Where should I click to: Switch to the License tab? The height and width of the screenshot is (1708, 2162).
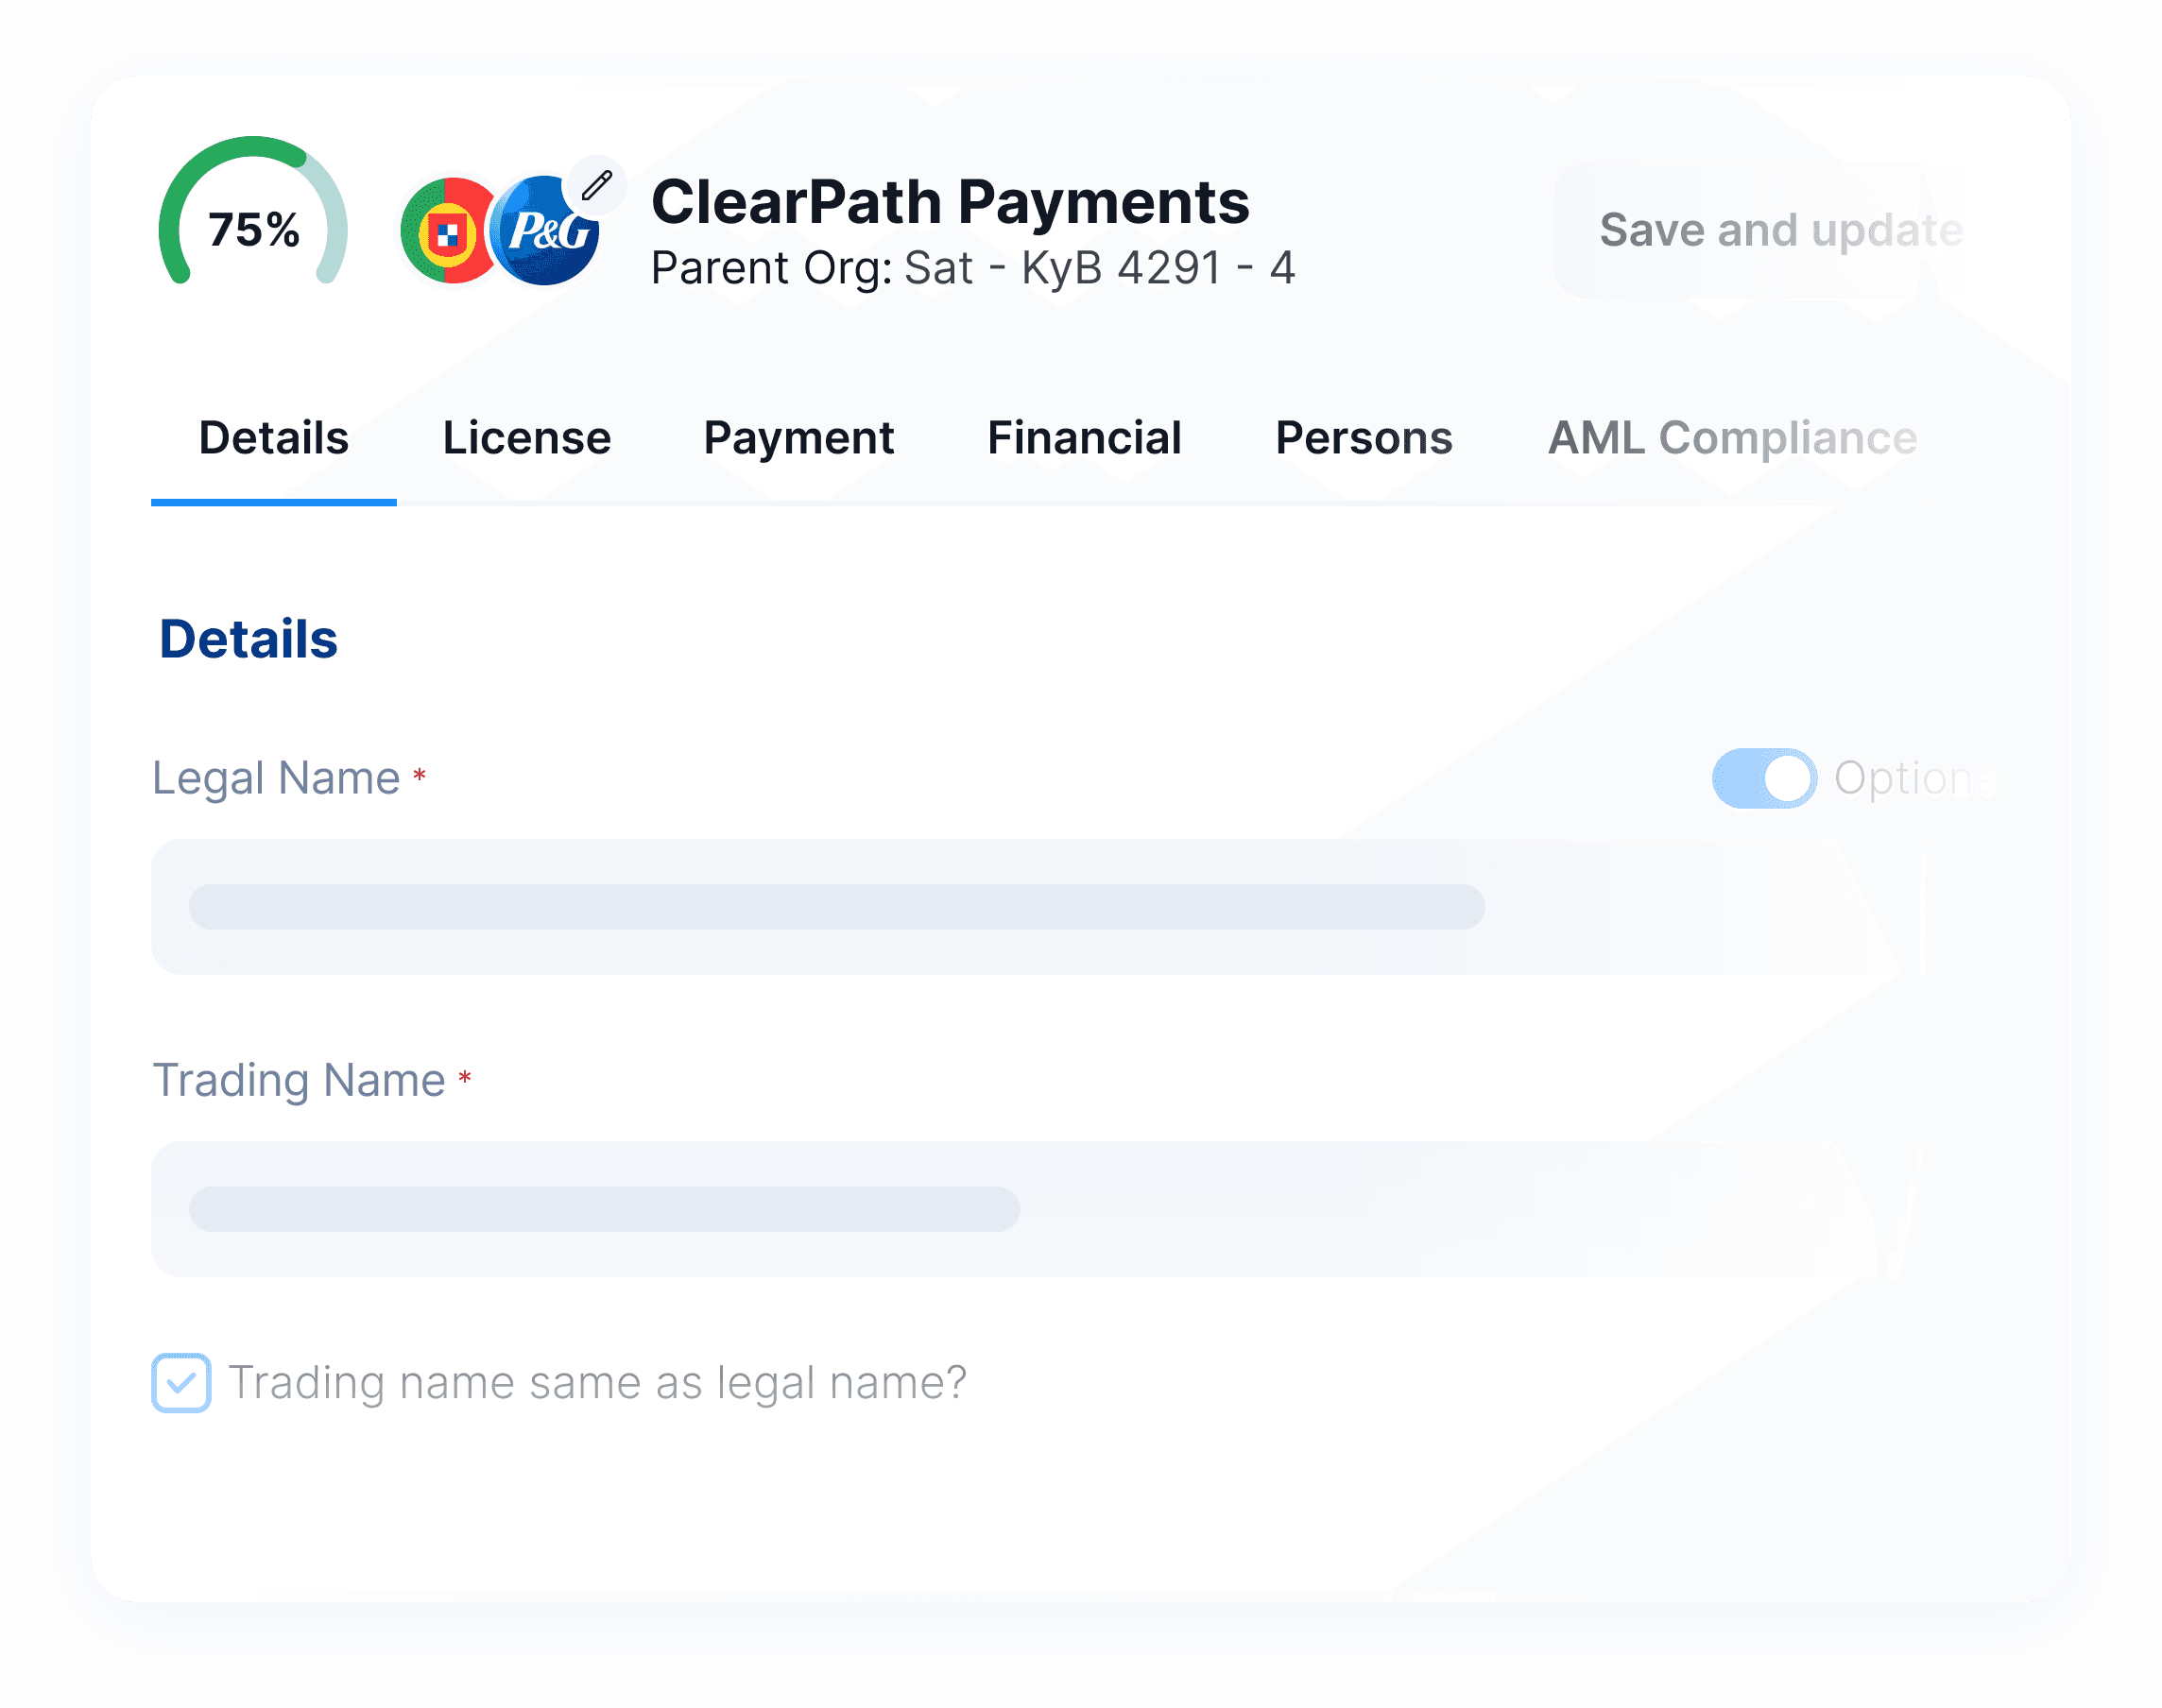(x=526, y=438)
